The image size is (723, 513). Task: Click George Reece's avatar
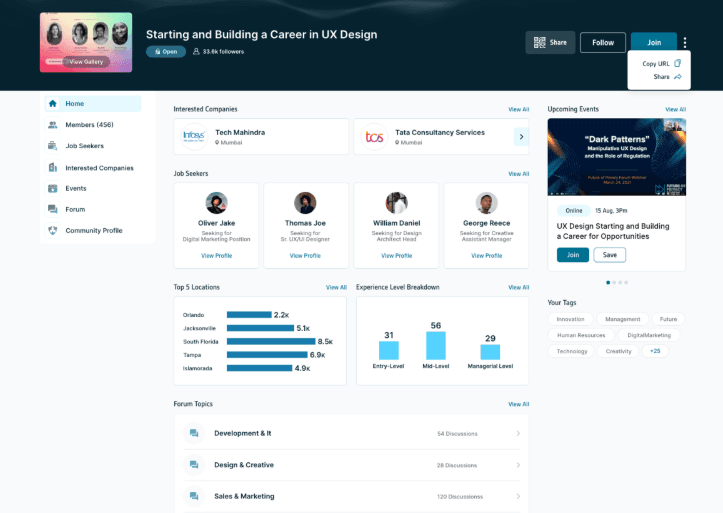click(x=486, y=203)
